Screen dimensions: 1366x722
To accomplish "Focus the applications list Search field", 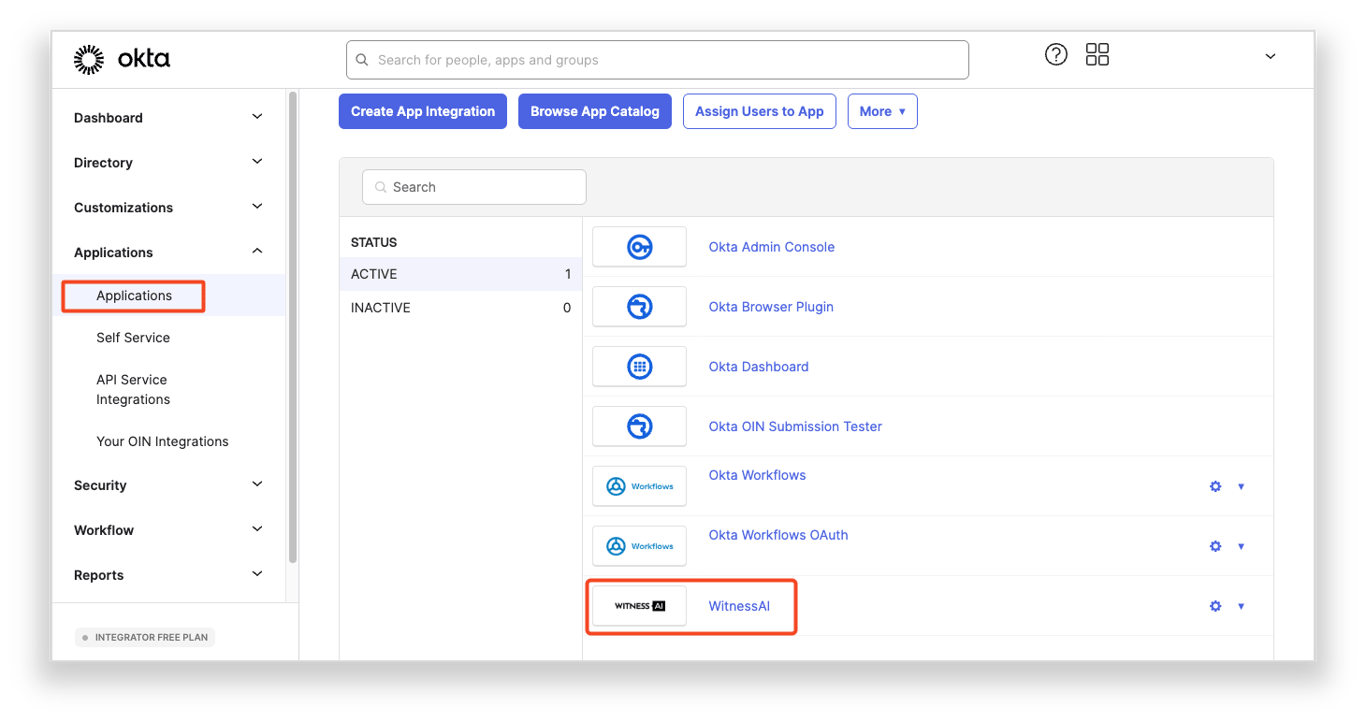I will [474, 187].
